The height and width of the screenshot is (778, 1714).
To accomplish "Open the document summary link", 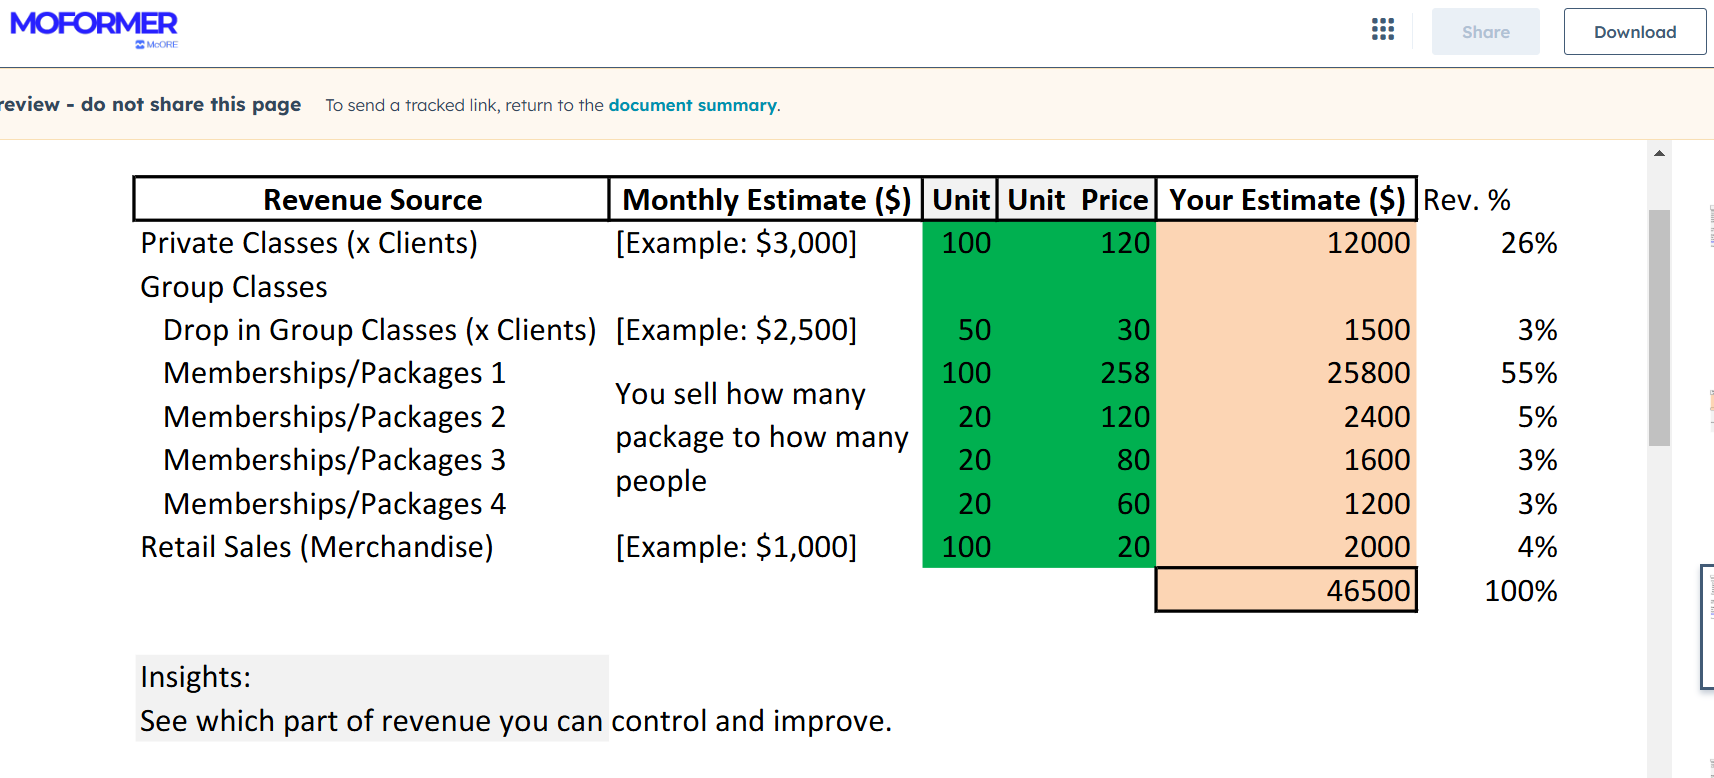I will [692, 105].
